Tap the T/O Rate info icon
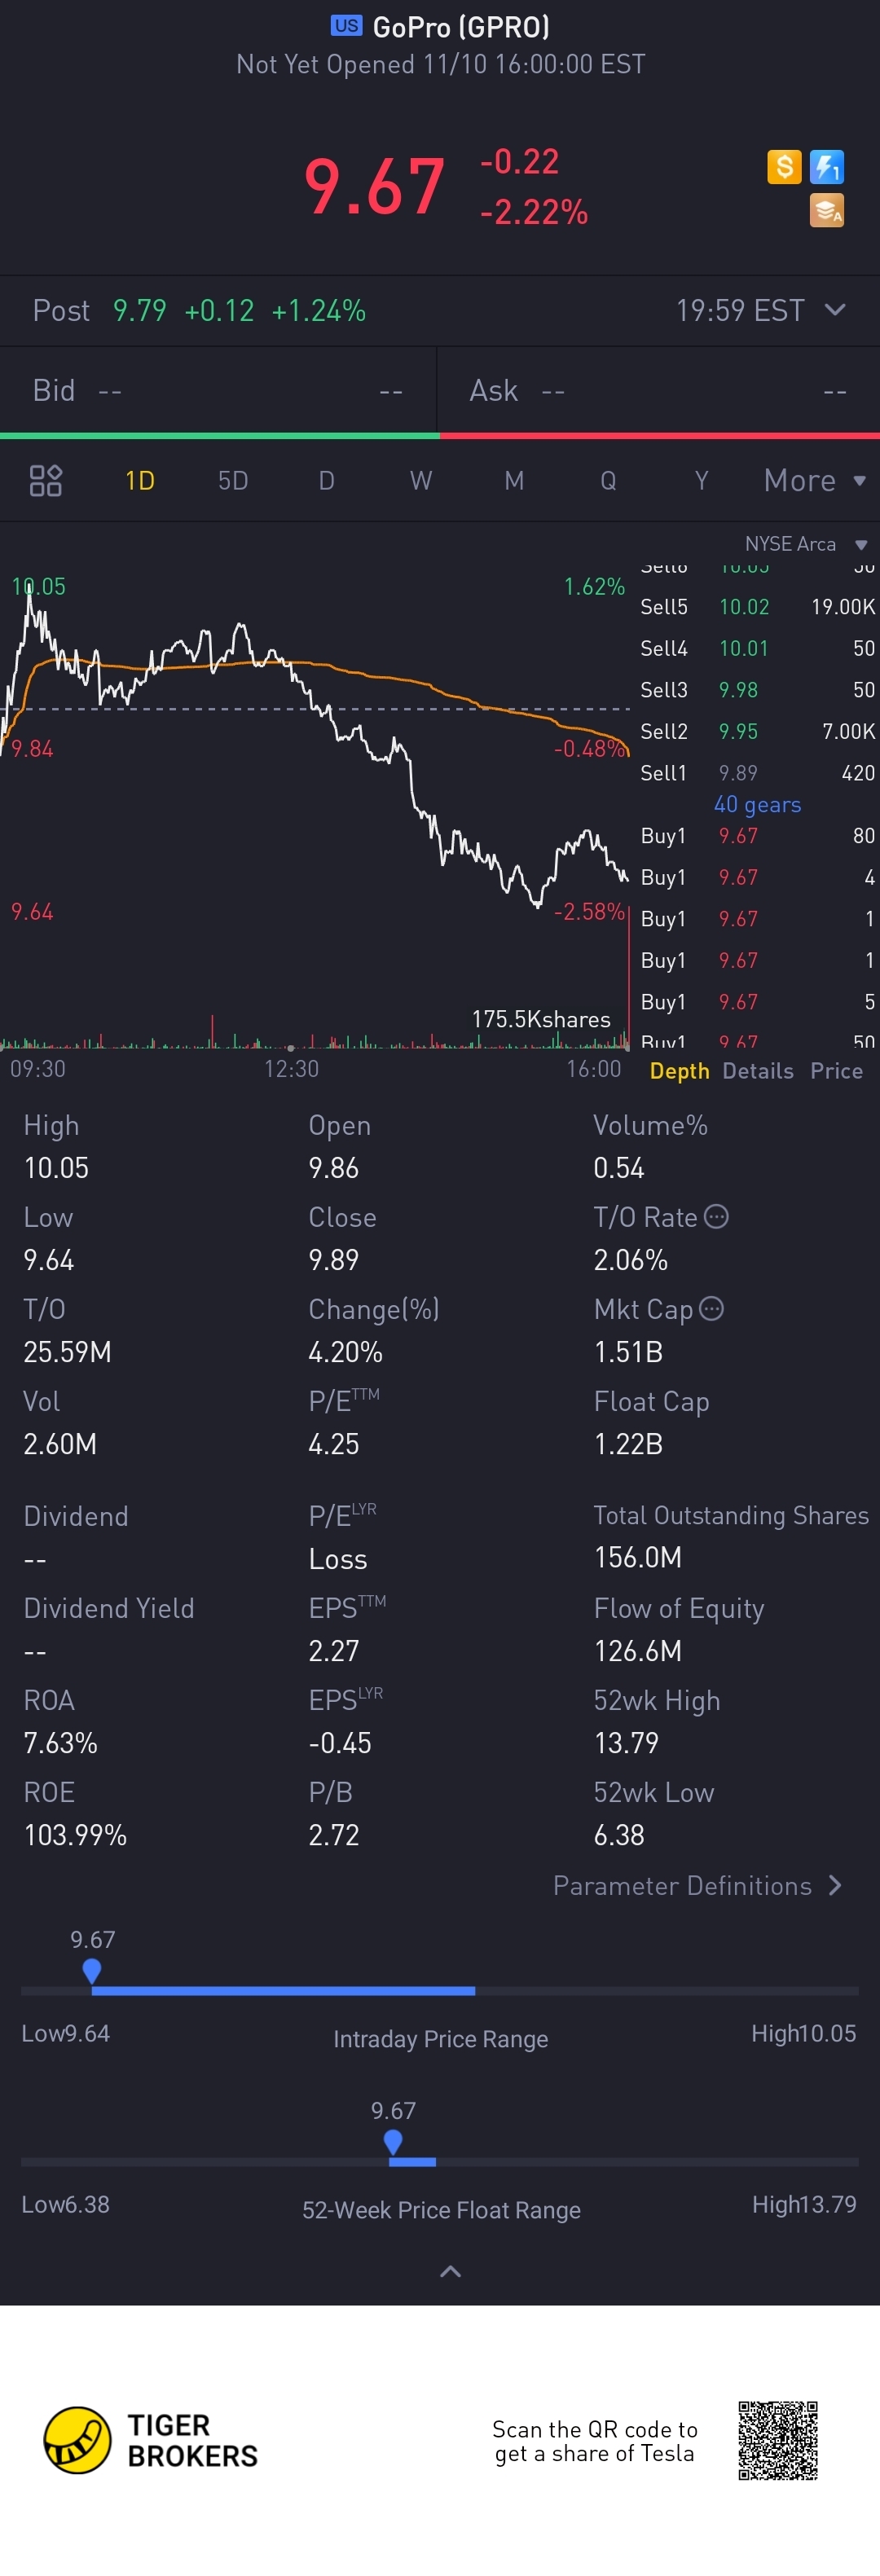This screenshot has width=880, height=2576. tap(716, 1217)
